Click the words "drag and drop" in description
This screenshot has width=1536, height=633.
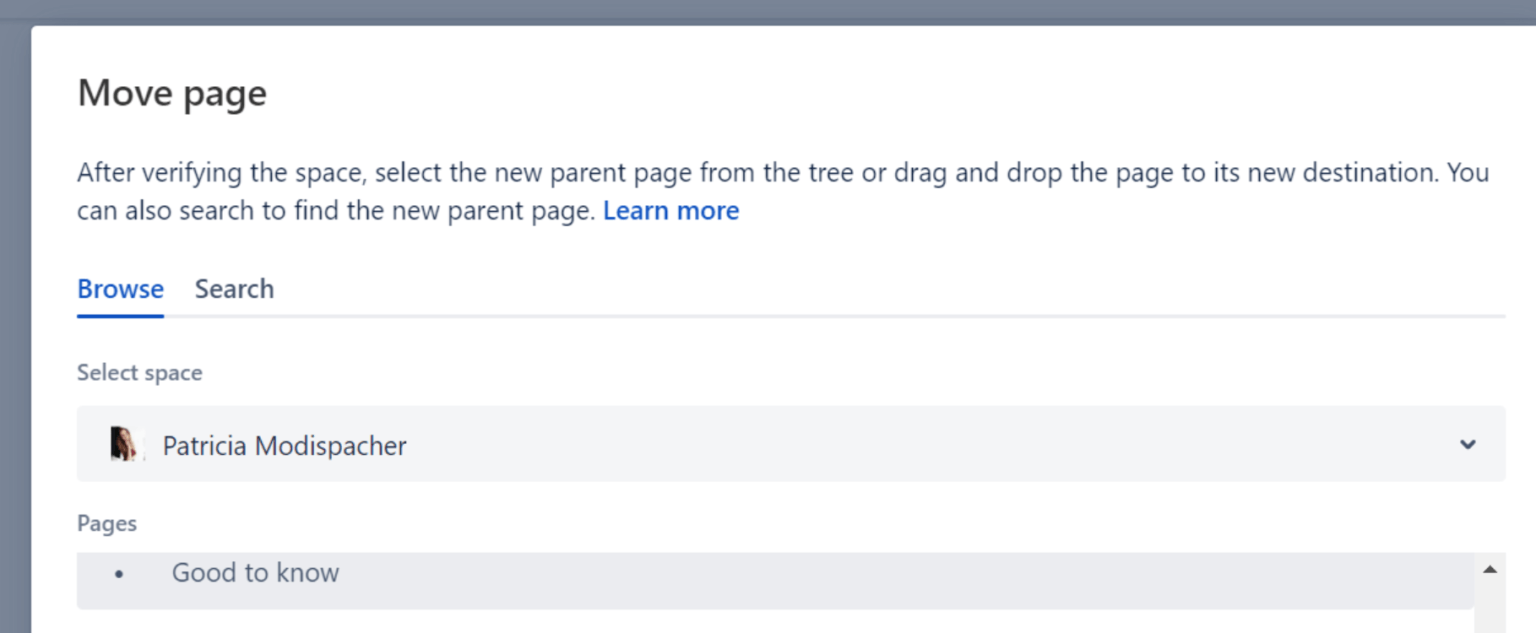tap(1014, 172)
